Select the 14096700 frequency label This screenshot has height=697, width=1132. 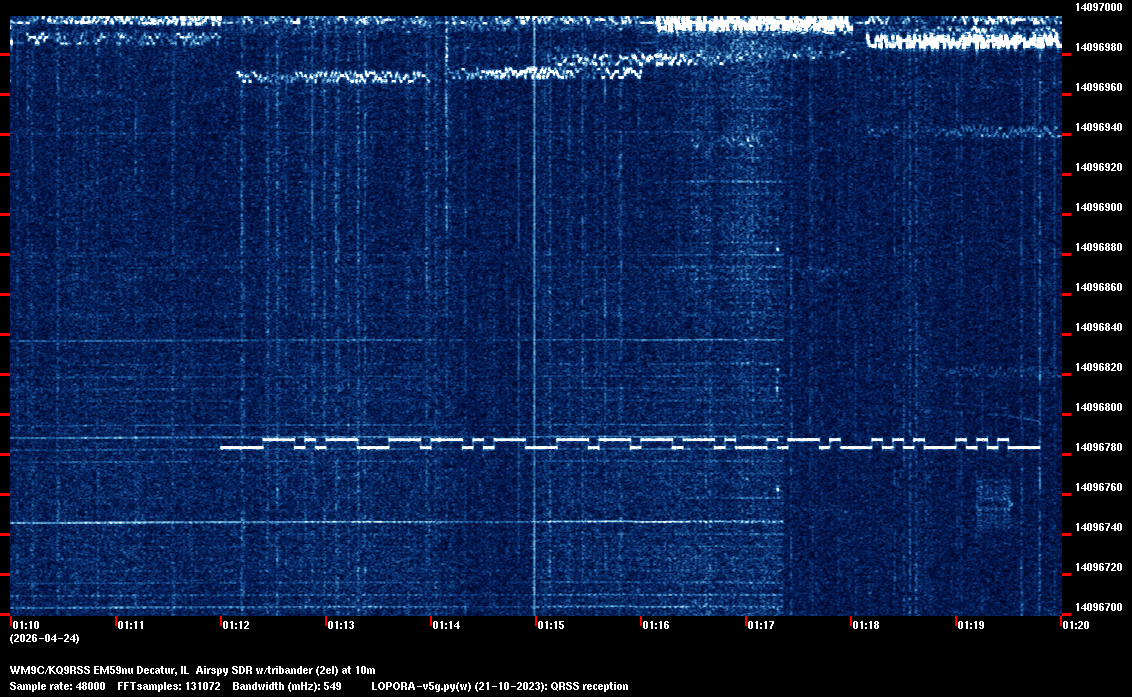point(1098,607)
